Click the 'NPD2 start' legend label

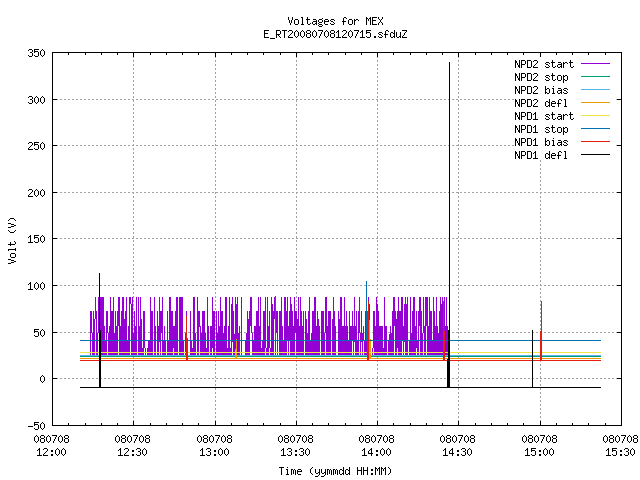(544, 64)
